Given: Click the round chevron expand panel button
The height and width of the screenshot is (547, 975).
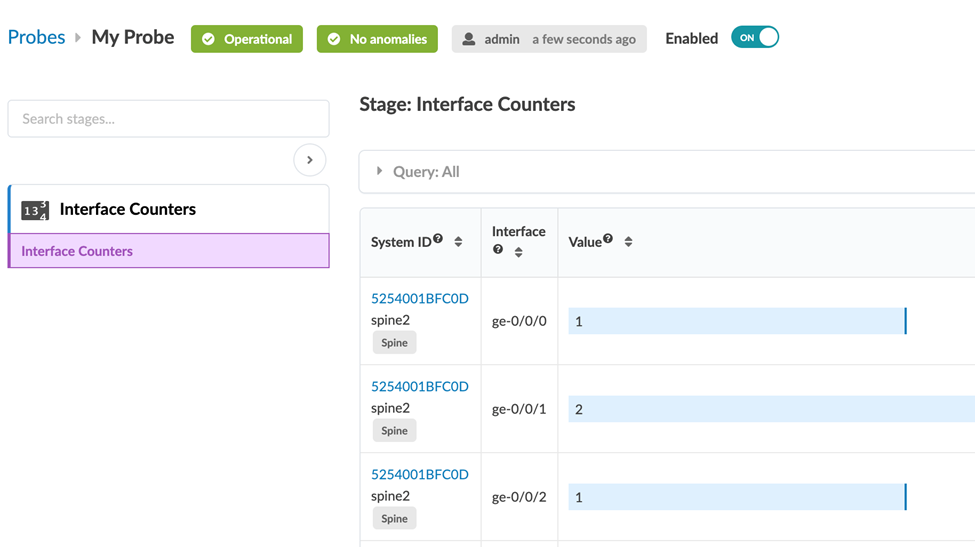Looking at the screenshot, I should click(x=310, y=160).
